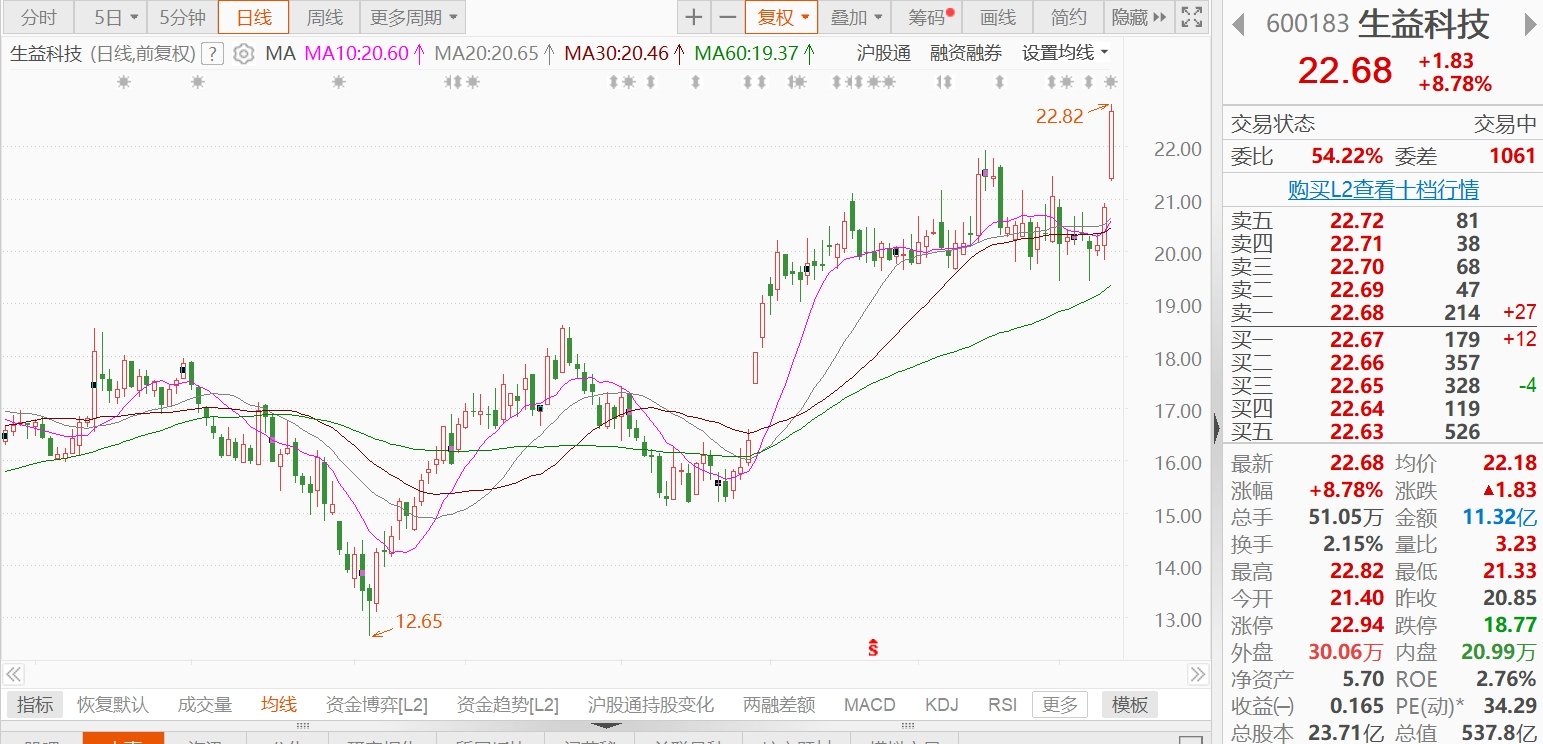
Task: Click the 生益科技 stock name title
Action: tap(1424, 24)
